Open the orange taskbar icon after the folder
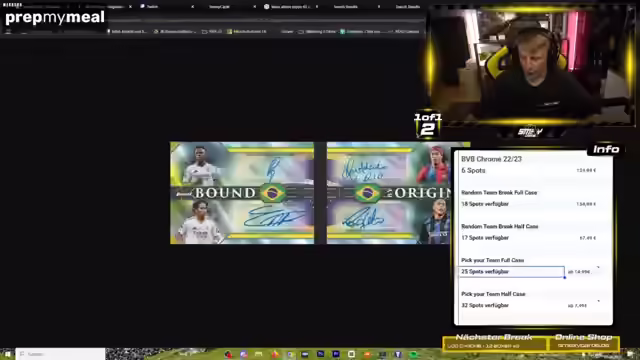The image size is (640, 360). tap(275, 354)
